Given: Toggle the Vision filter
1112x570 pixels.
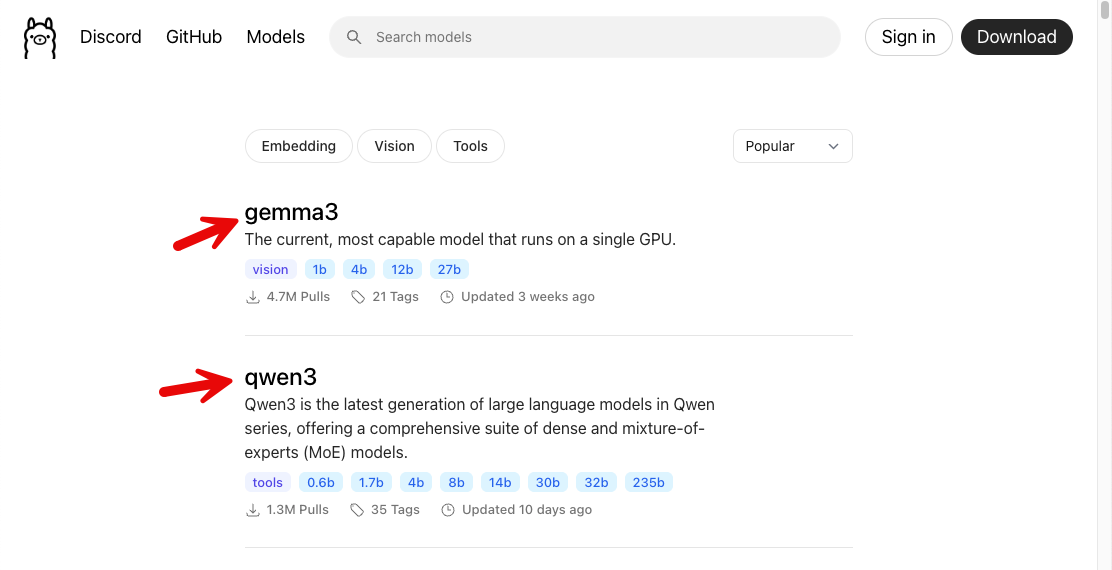Looking at the screenshot, I should pos(394,146).
